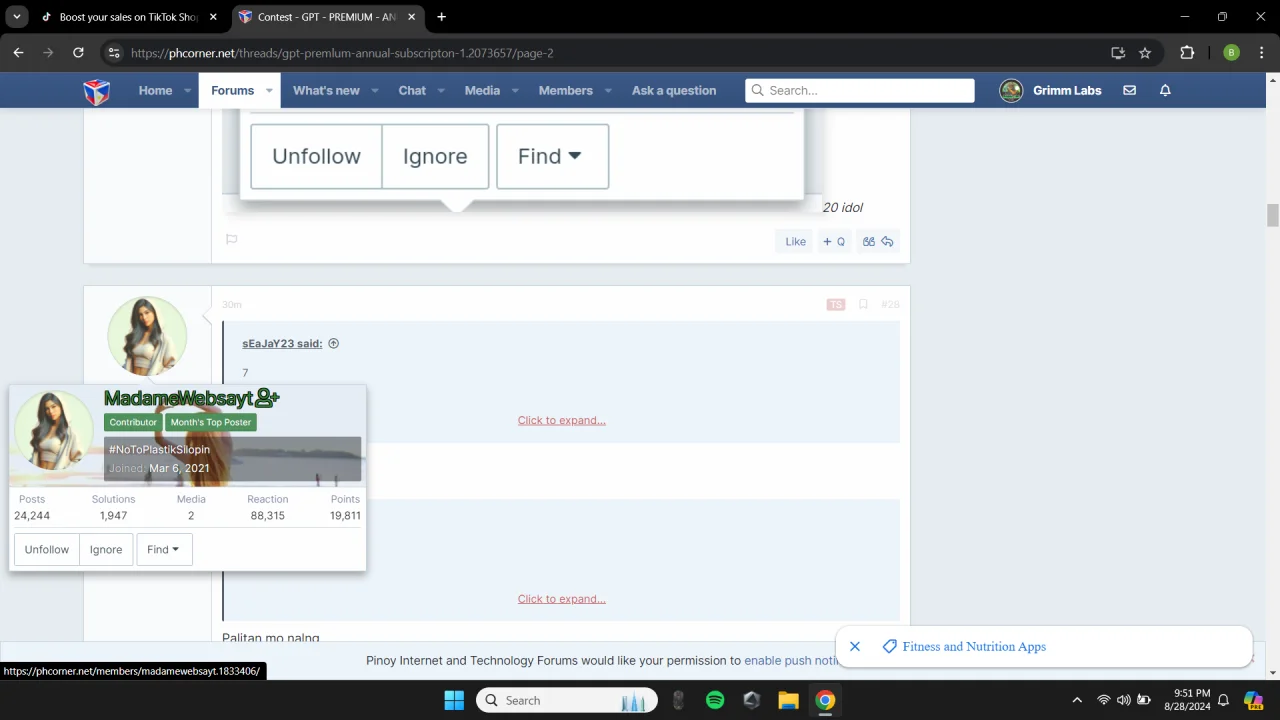Open the Chrome tab search dropdown
This screenshot has height=720, width=1280.
tap(17, 17)
